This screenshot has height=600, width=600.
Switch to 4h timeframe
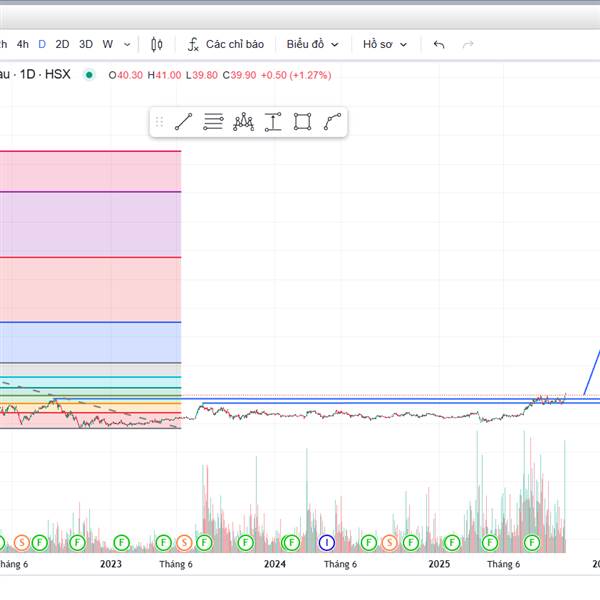coord(22,44)
